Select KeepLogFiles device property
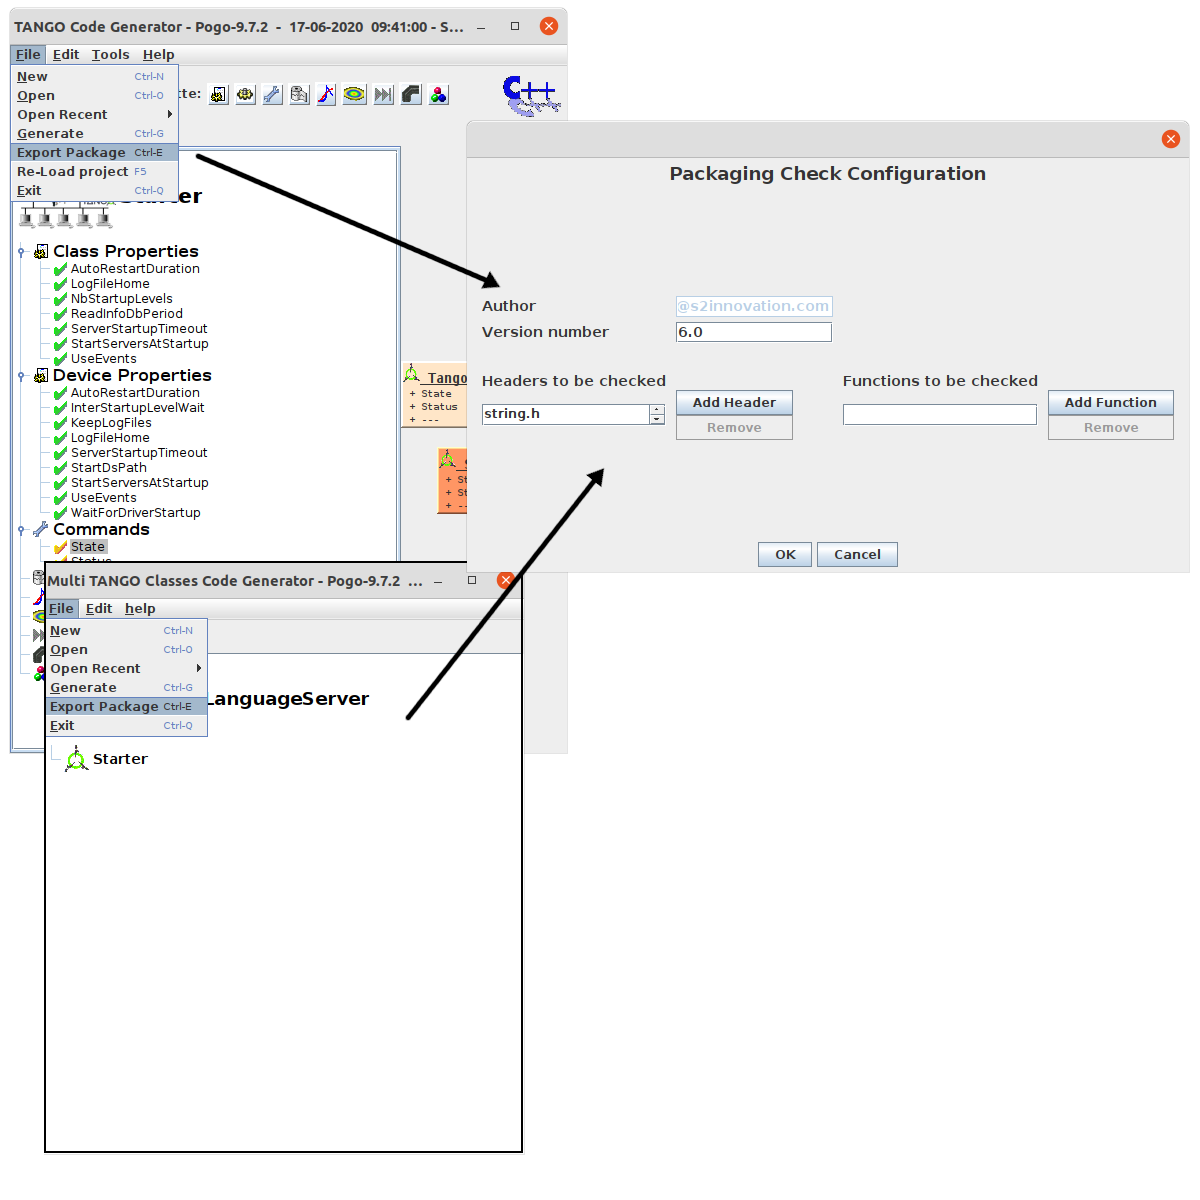The width and height of the screenshot is (1200, 1200). click(111, 422)
